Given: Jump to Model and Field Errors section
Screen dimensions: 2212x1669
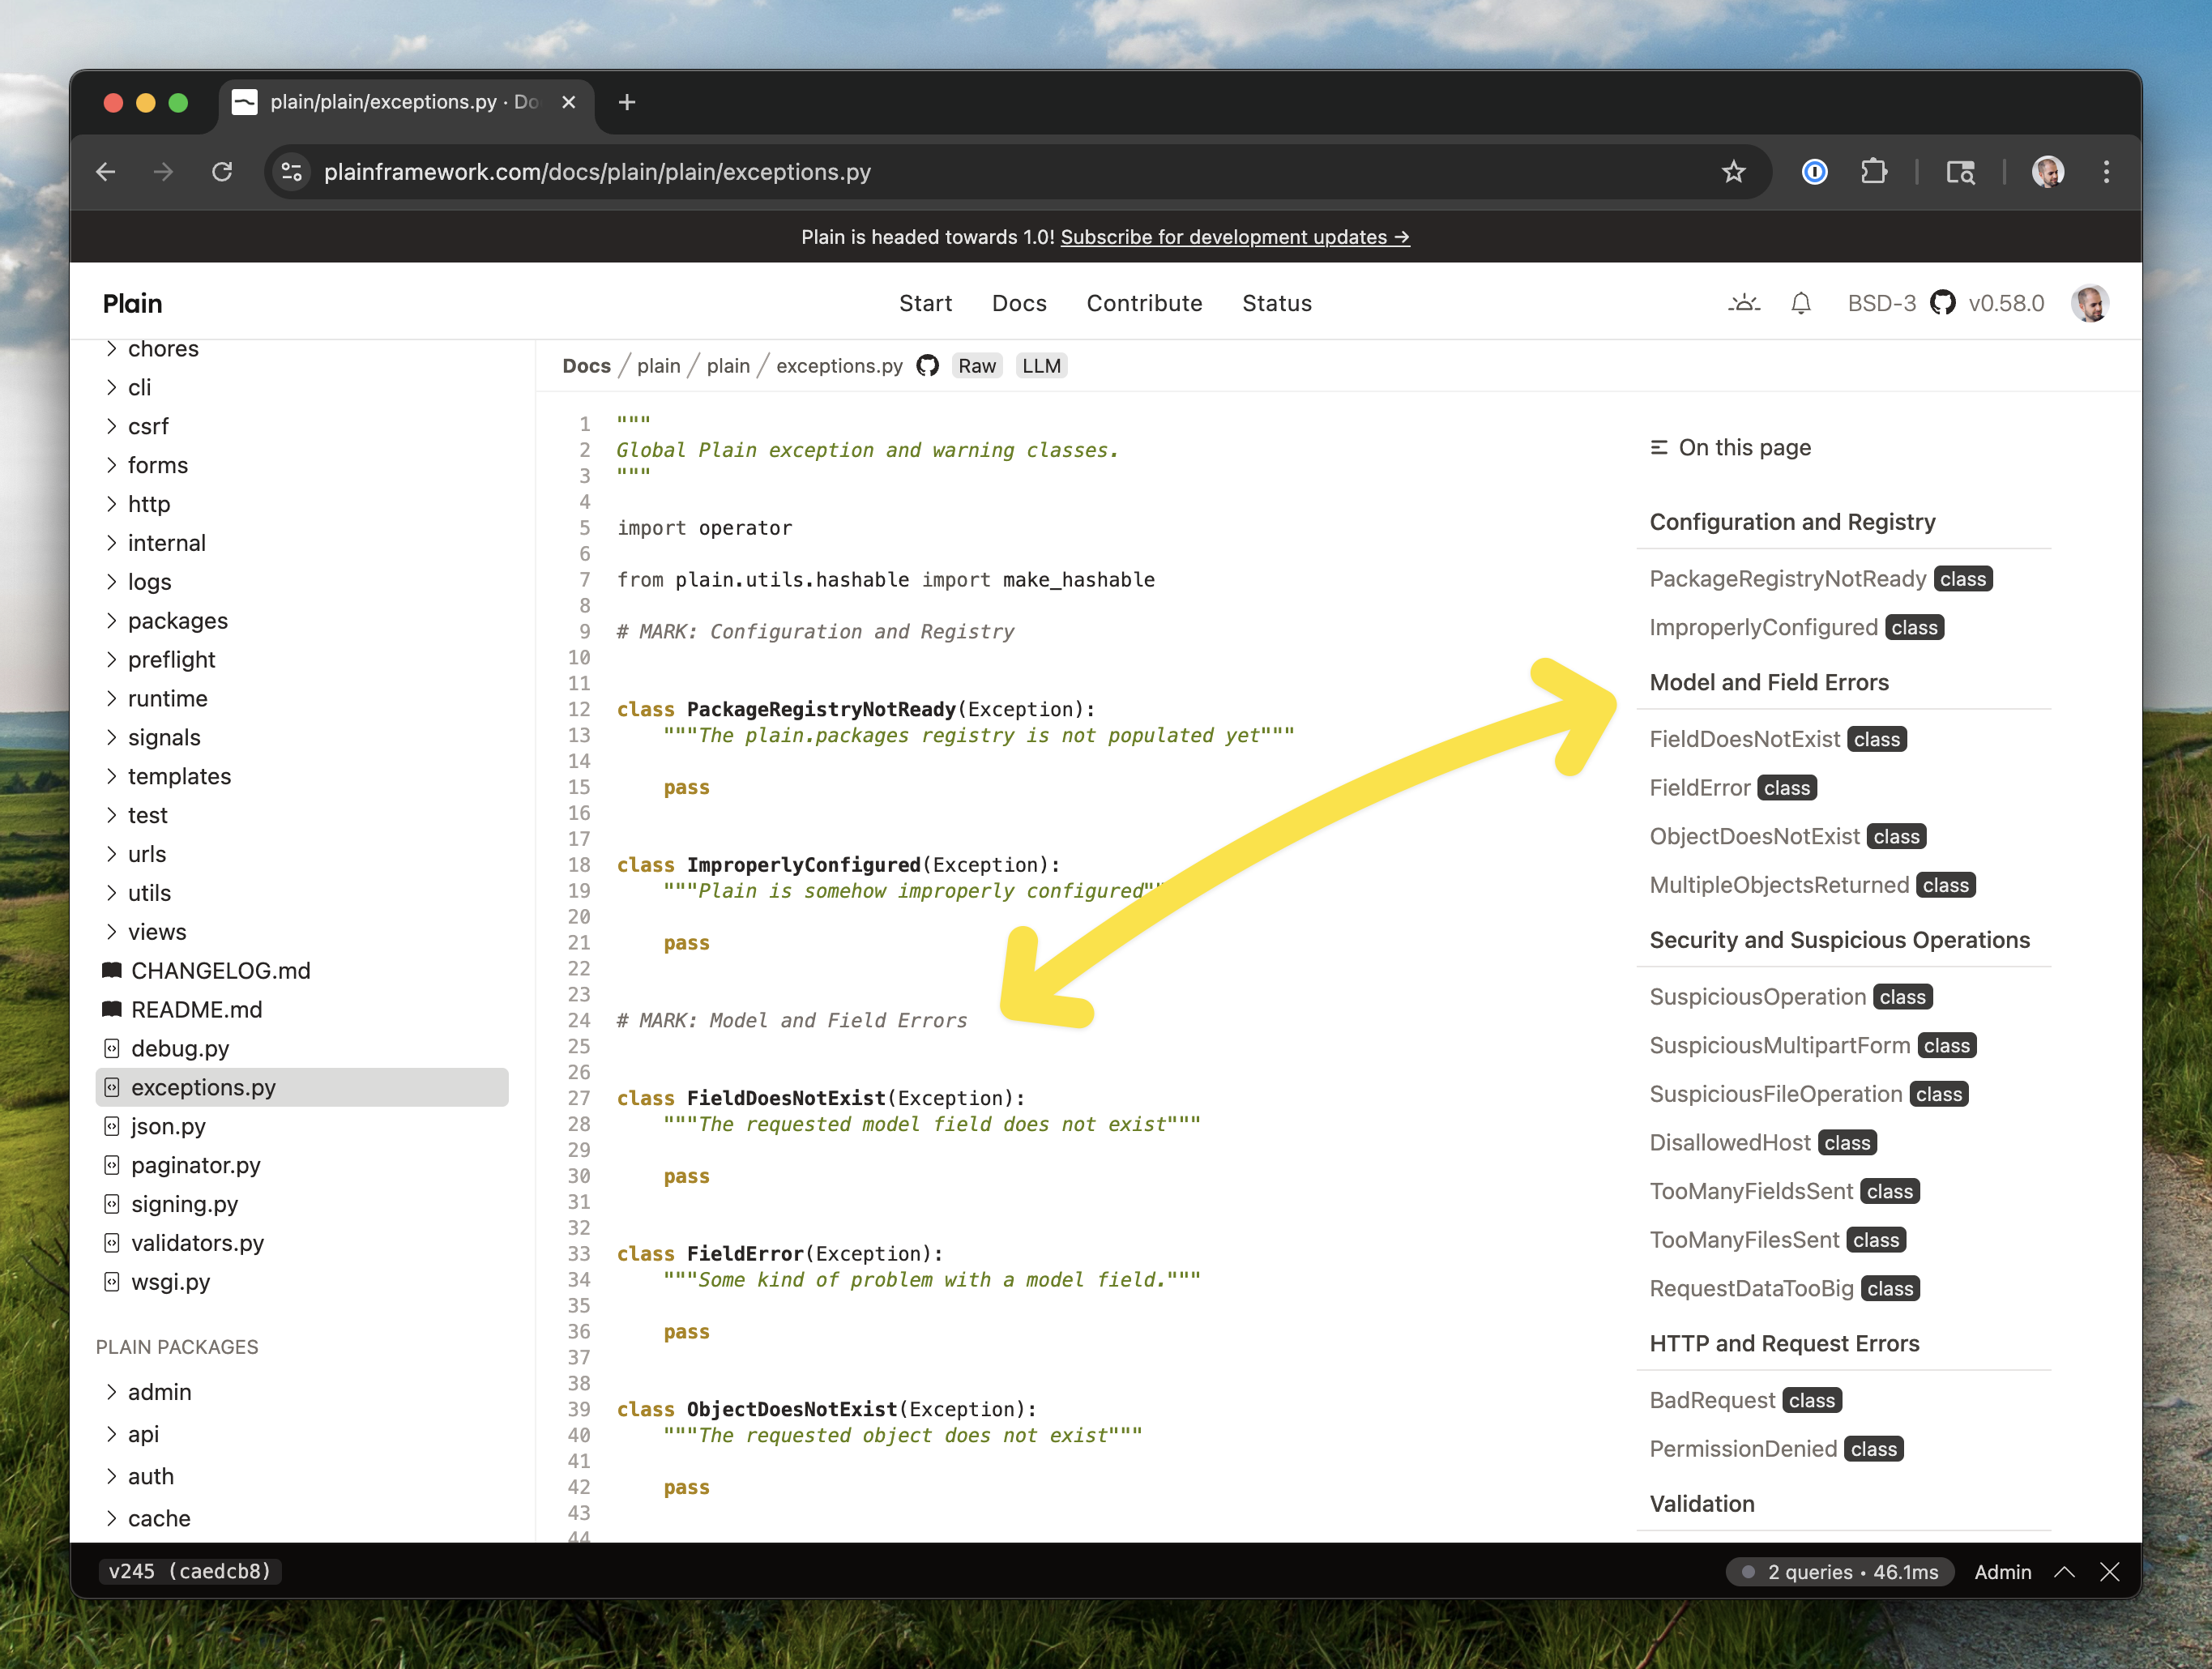Looking at the screenshot, I should pyautogui.click(x=1768, y=683).
